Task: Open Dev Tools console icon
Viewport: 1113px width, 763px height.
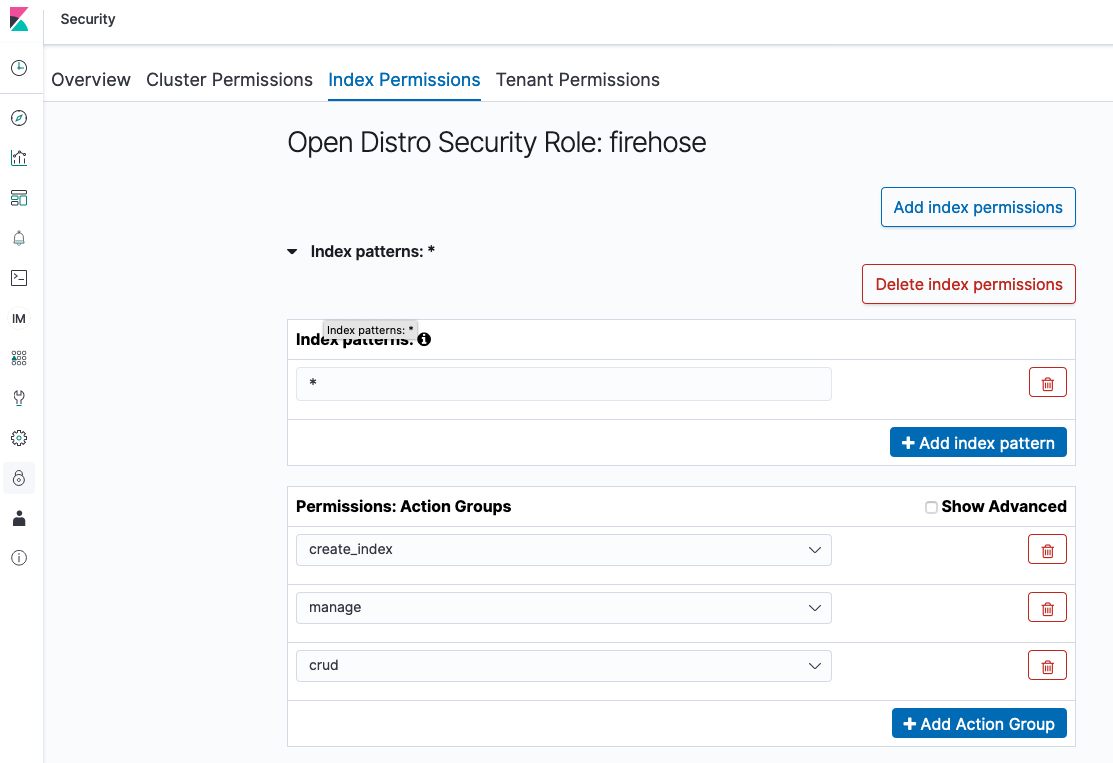Action: pos(19,278)
